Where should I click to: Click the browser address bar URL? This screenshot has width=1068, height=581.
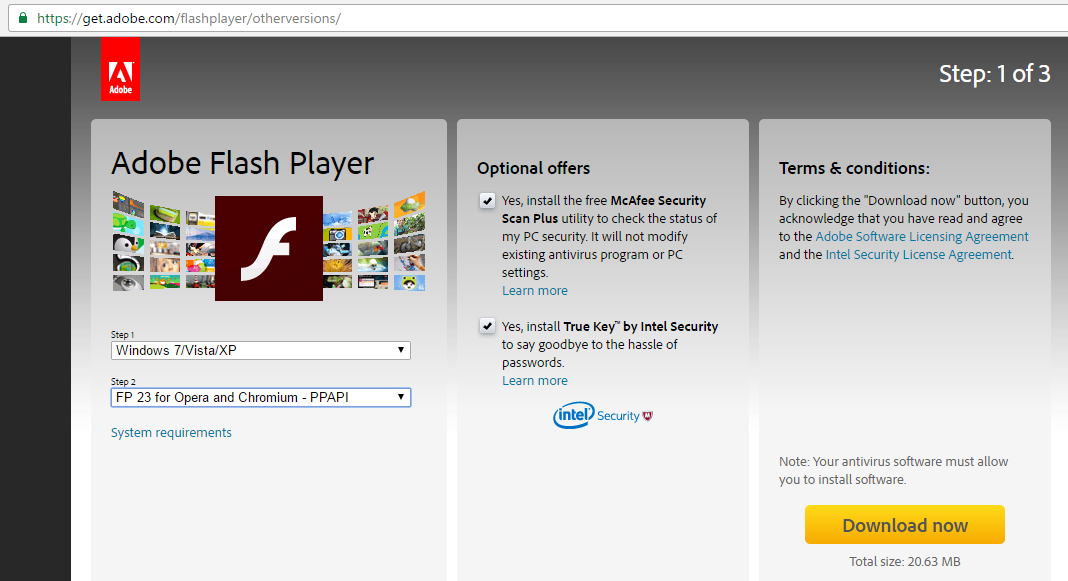click(189, 18)
